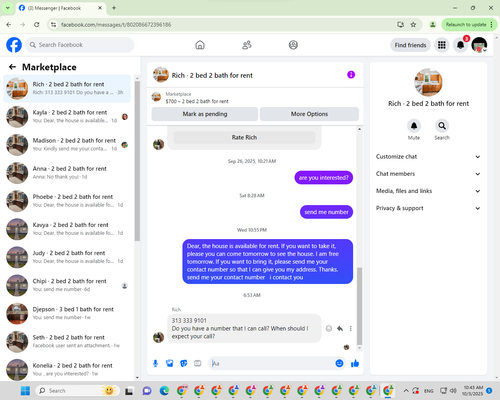Click the conversation scrollbar thumb
Image resolution: width=500 pixels, height=400 pixels.
(359, 306)
